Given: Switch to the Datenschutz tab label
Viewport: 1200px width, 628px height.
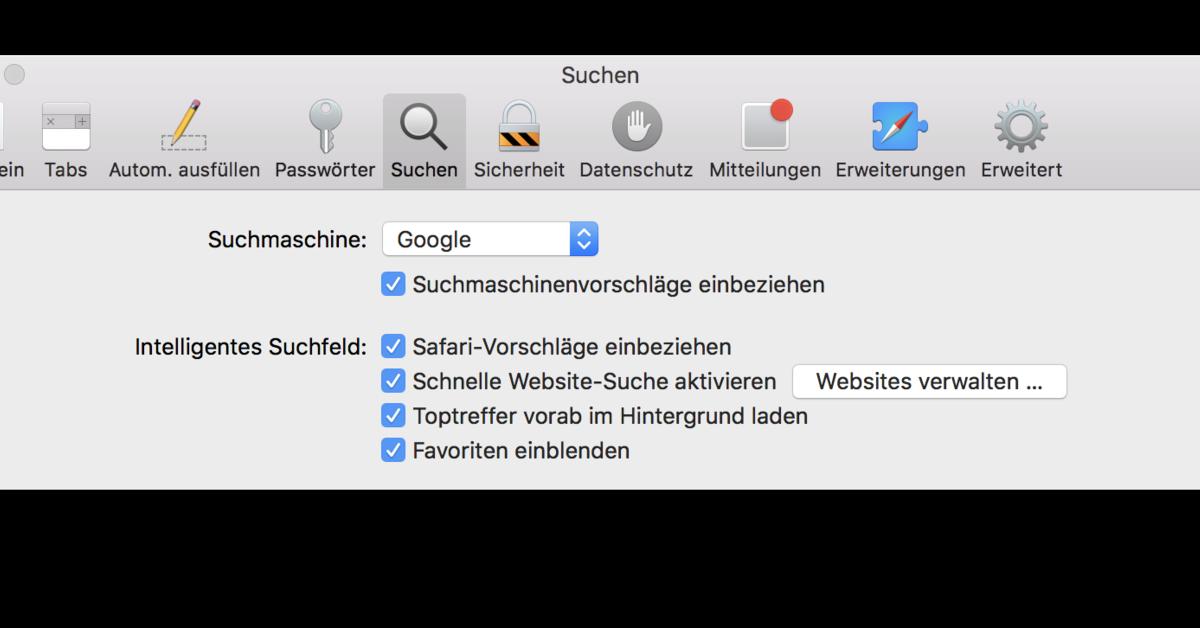Looking at the screenshot, I should pos(636,170).
